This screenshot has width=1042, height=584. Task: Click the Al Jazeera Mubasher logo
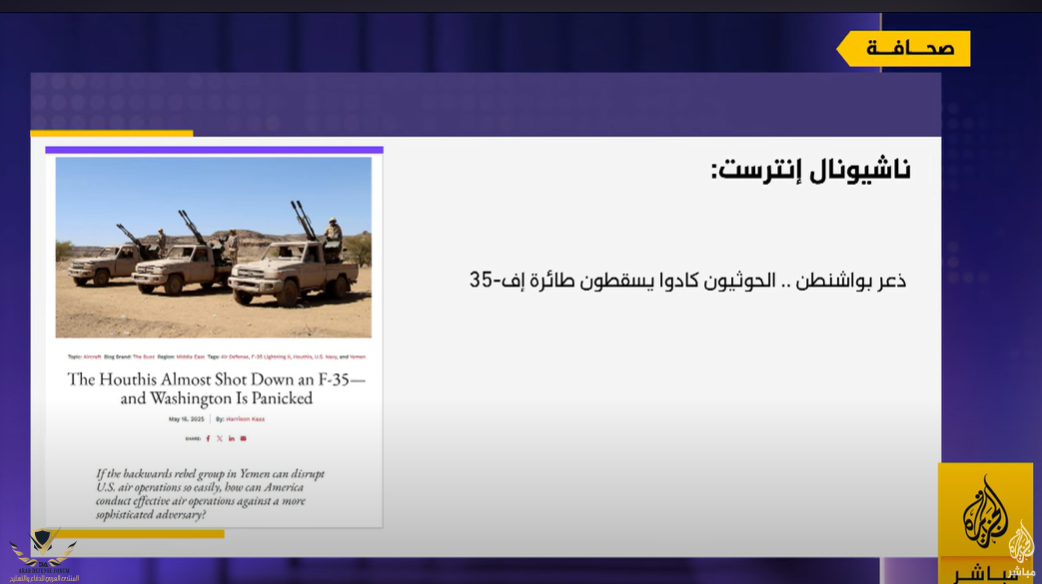(x=986, y=523)
